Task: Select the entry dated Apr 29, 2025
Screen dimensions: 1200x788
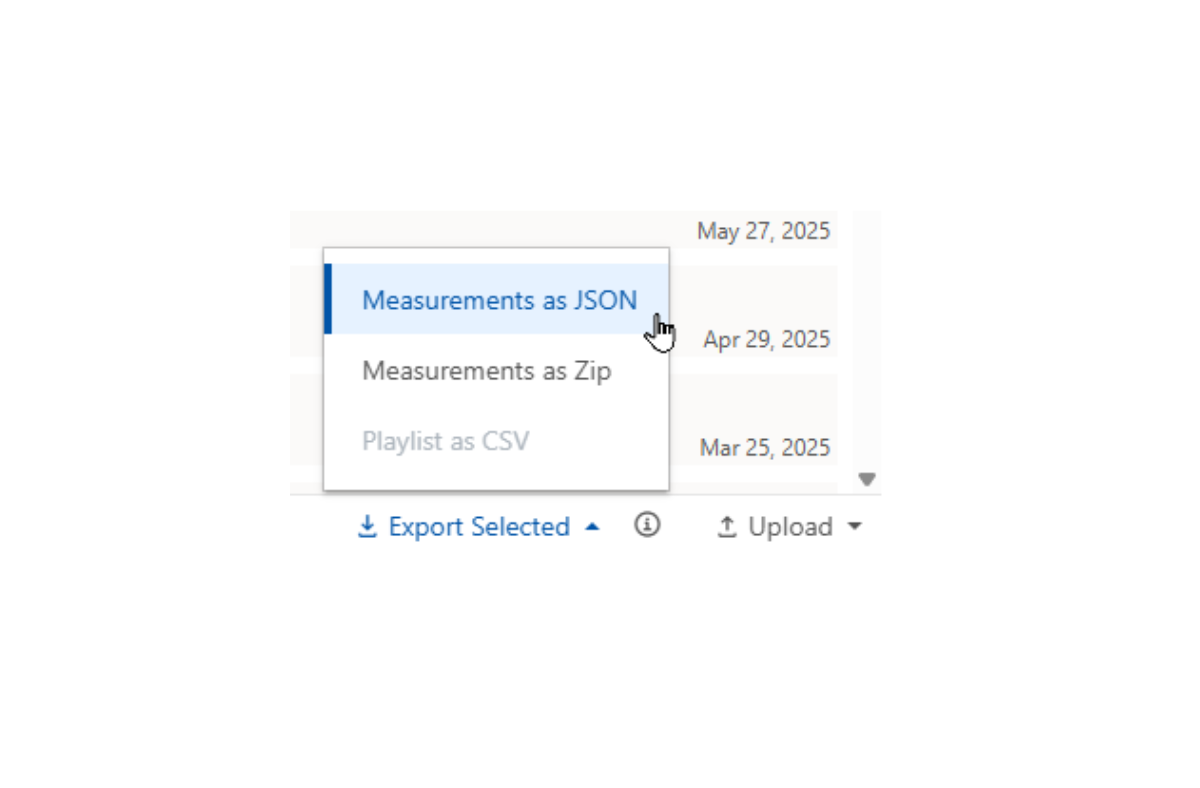Action: [766, 339]
